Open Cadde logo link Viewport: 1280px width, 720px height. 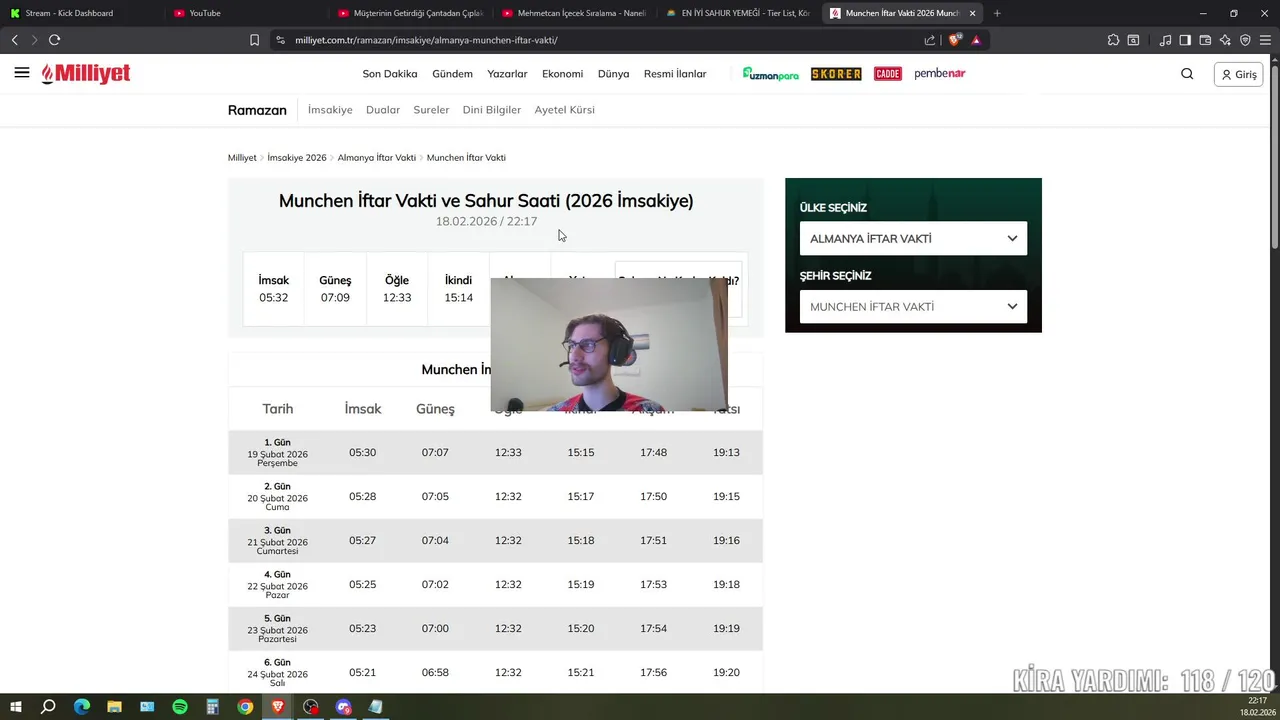(888, 74)
